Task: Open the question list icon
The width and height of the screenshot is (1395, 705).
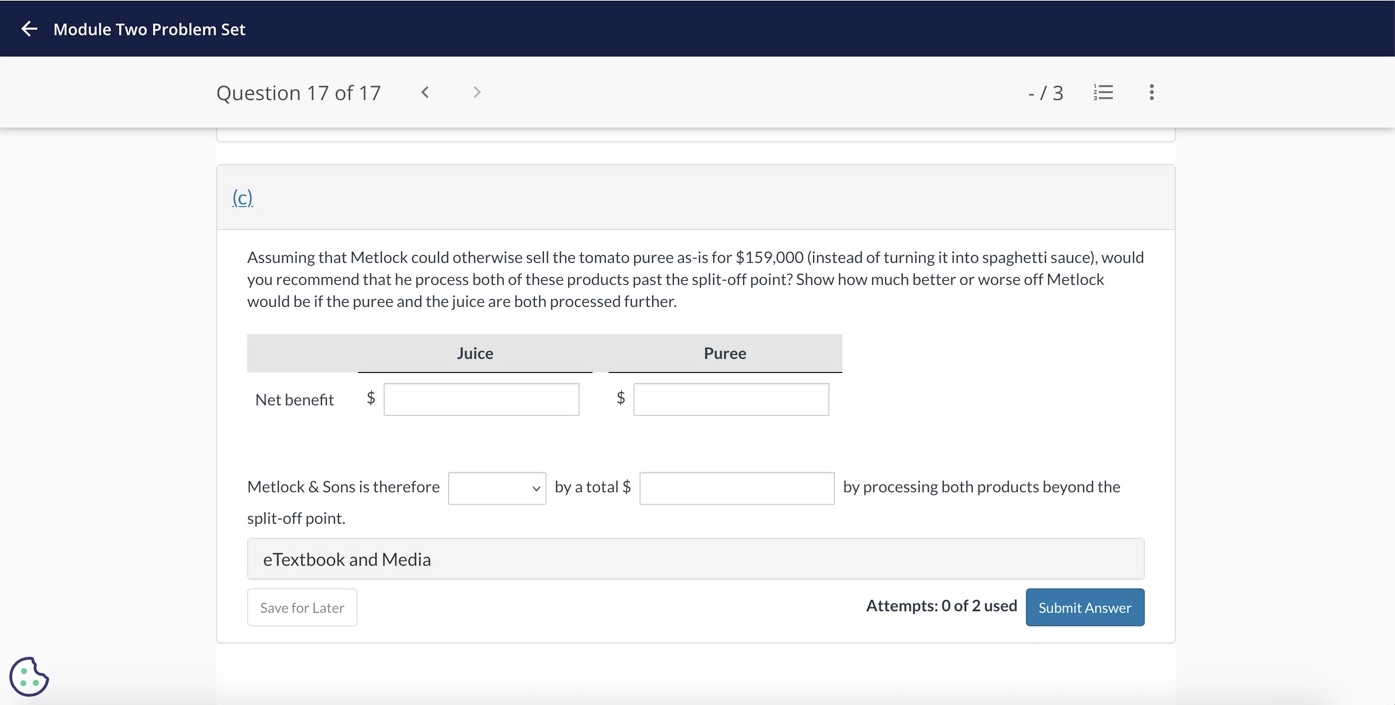Action: click(1103, 92)
